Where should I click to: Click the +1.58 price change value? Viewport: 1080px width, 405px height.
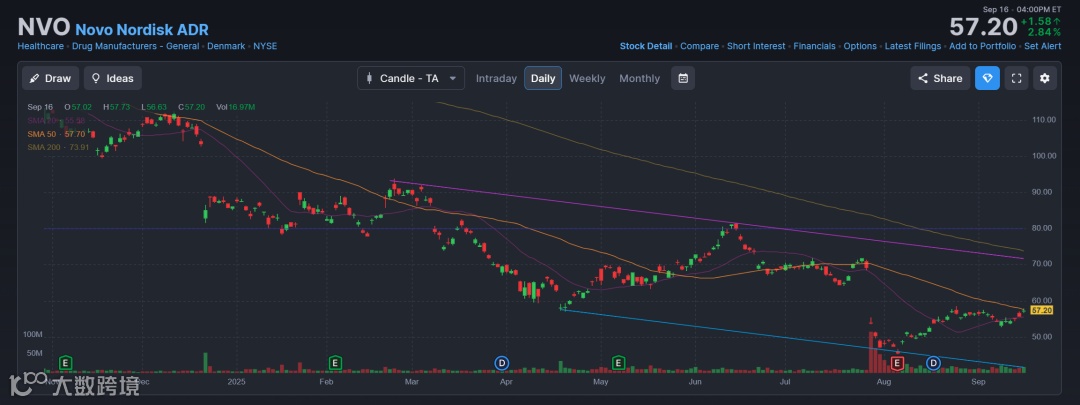pos(1041,21)
